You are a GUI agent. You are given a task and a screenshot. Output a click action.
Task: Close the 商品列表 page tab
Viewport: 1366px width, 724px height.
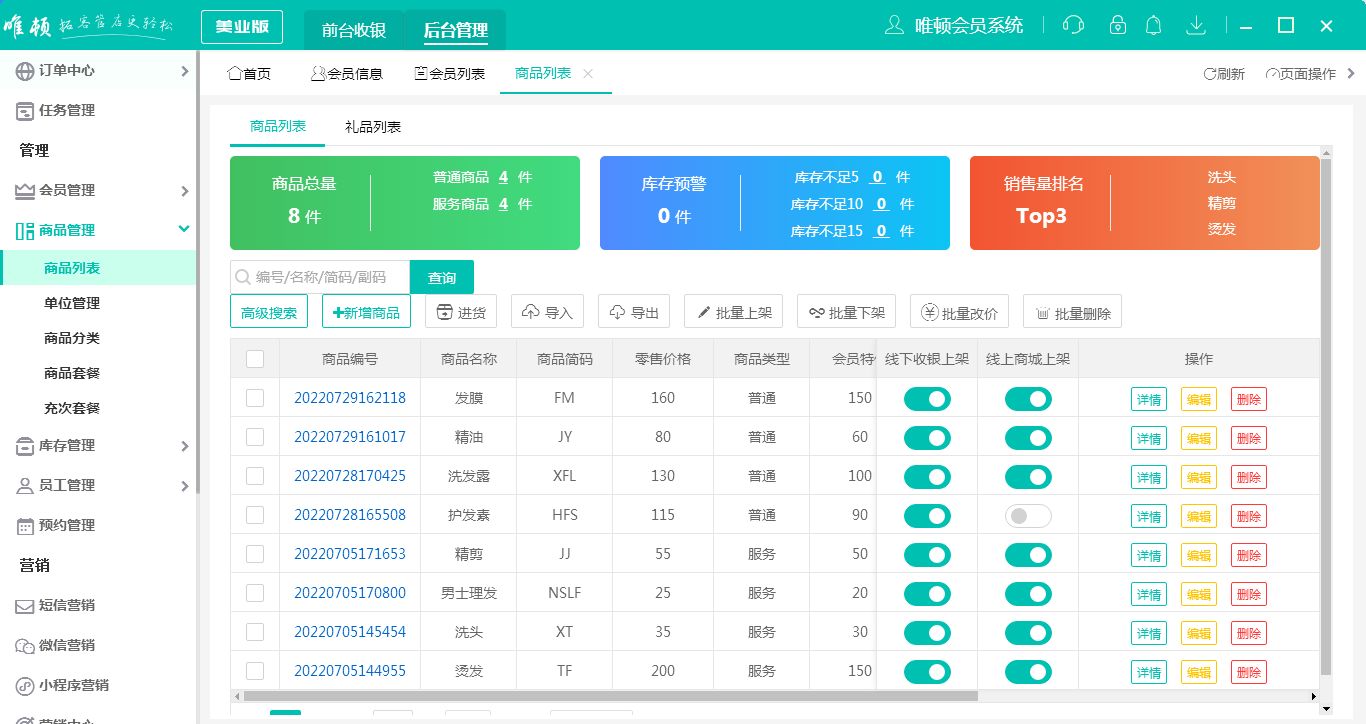pos(588,73)
